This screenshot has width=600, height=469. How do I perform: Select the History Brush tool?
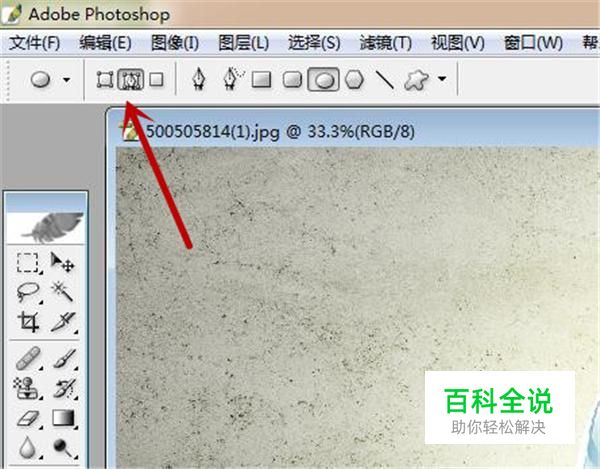[x=64, y=388]
